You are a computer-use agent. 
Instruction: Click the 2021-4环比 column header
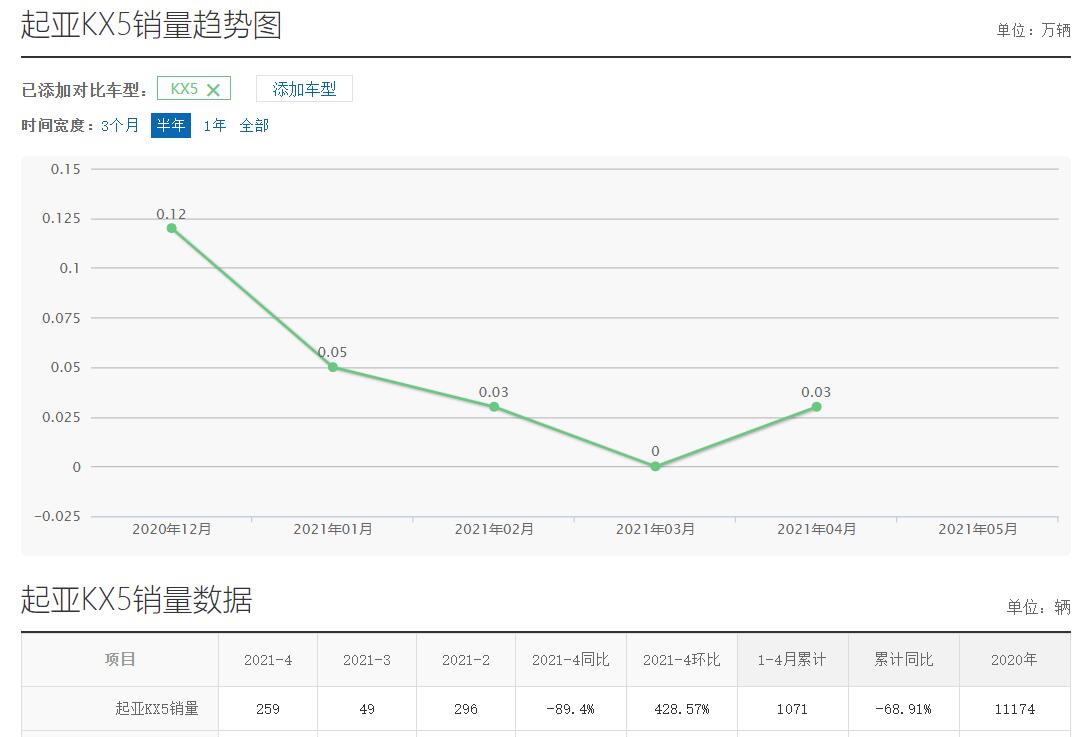[681, 660]
